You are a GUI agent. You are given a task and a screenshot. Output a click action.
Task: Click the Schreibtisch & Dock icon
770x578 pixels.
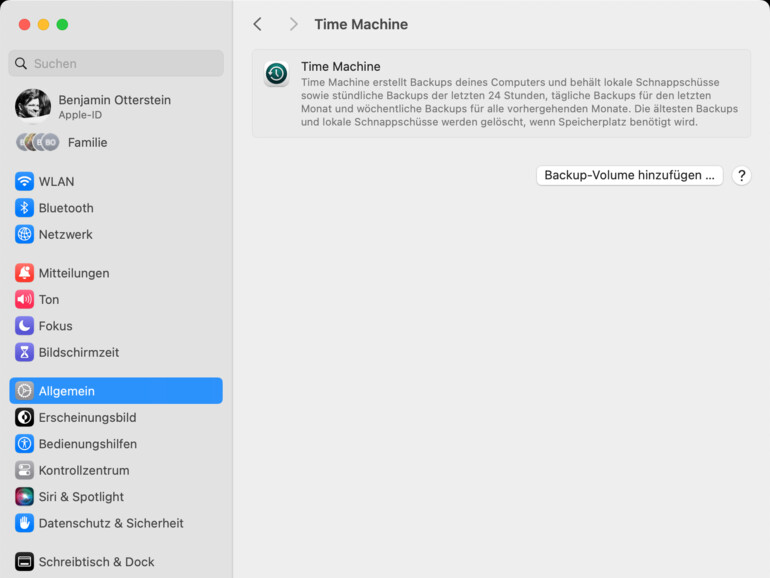(24, 562)
